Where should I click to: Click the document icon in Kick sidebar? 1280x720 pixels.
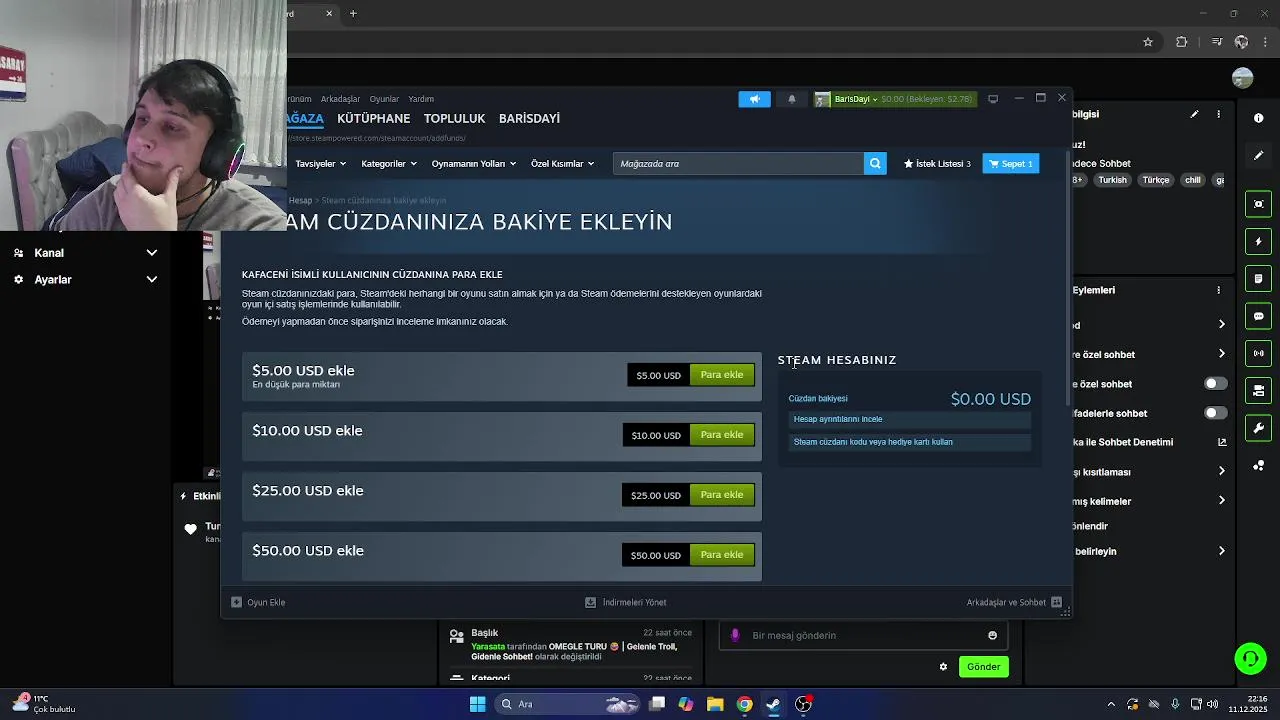tap(1258, 278)
